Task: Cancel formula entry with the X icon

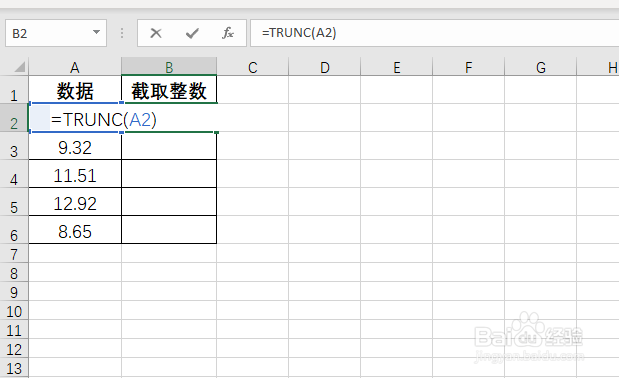Action: click(x=156, y=33)
